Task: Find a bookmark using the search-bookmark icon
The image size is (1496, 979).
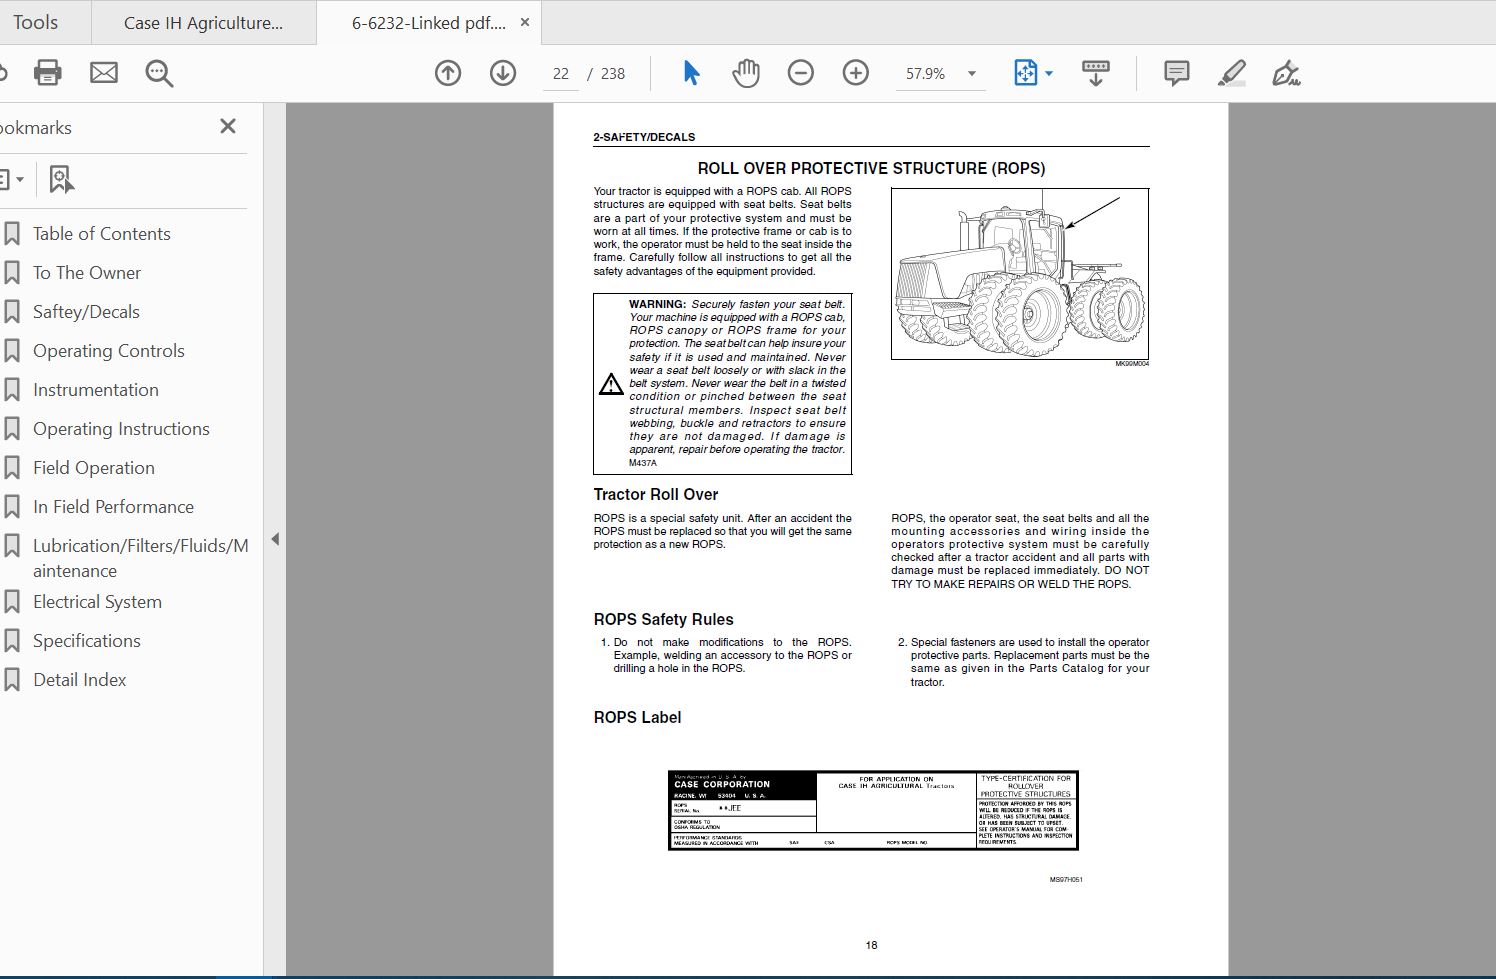Action: click(62, 180)
